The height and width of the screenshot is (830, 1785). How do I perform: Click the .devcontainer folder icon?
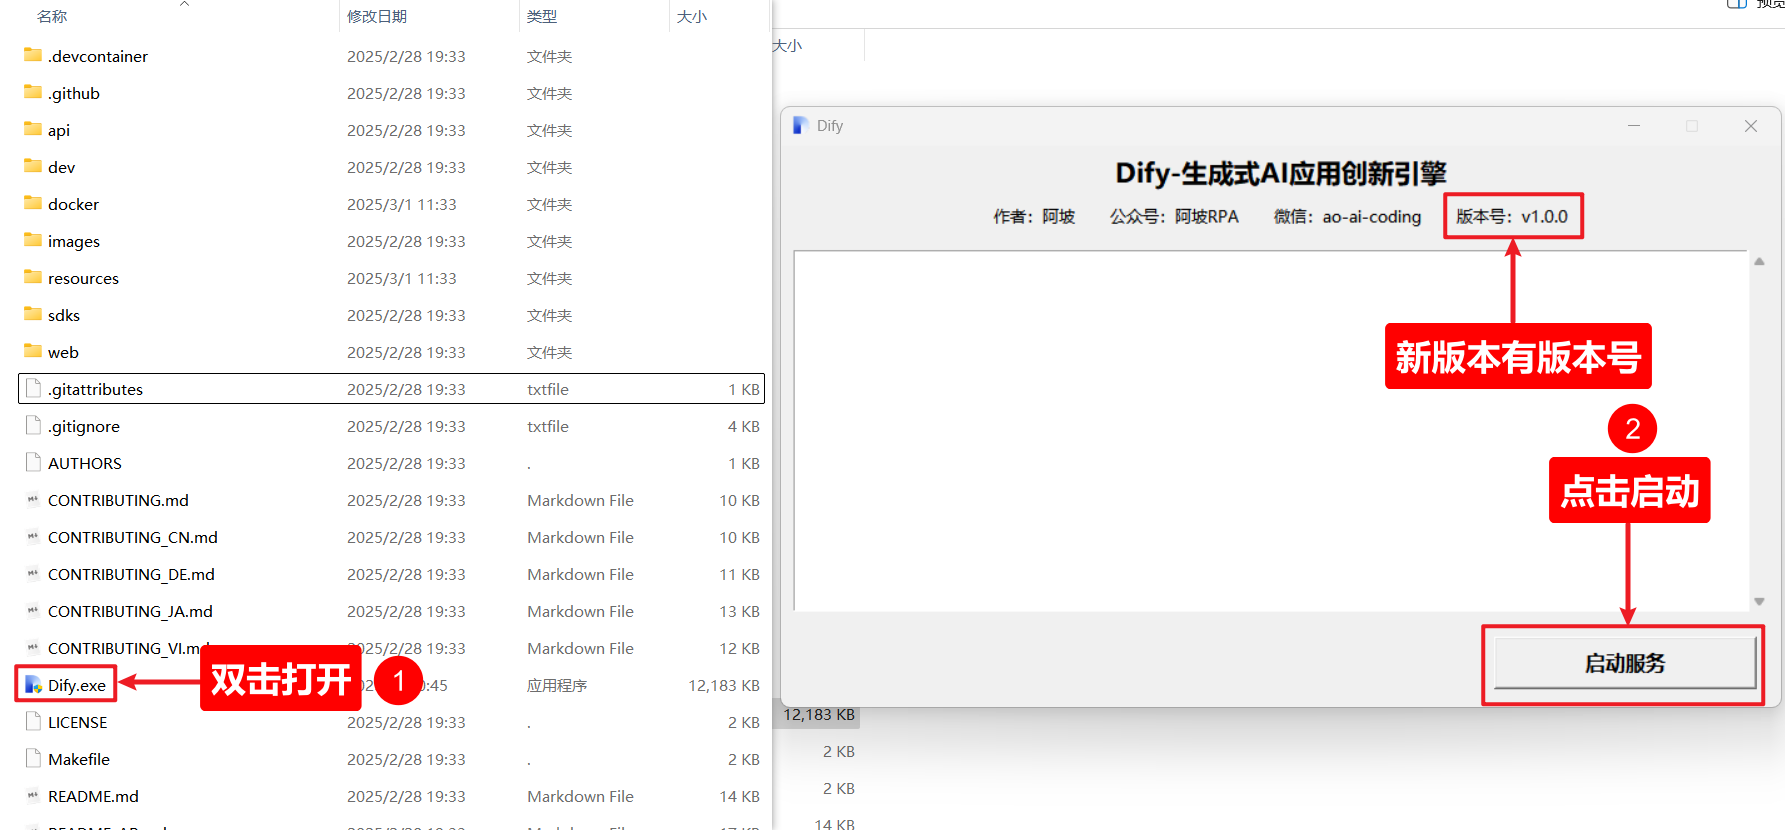(33, 55)
